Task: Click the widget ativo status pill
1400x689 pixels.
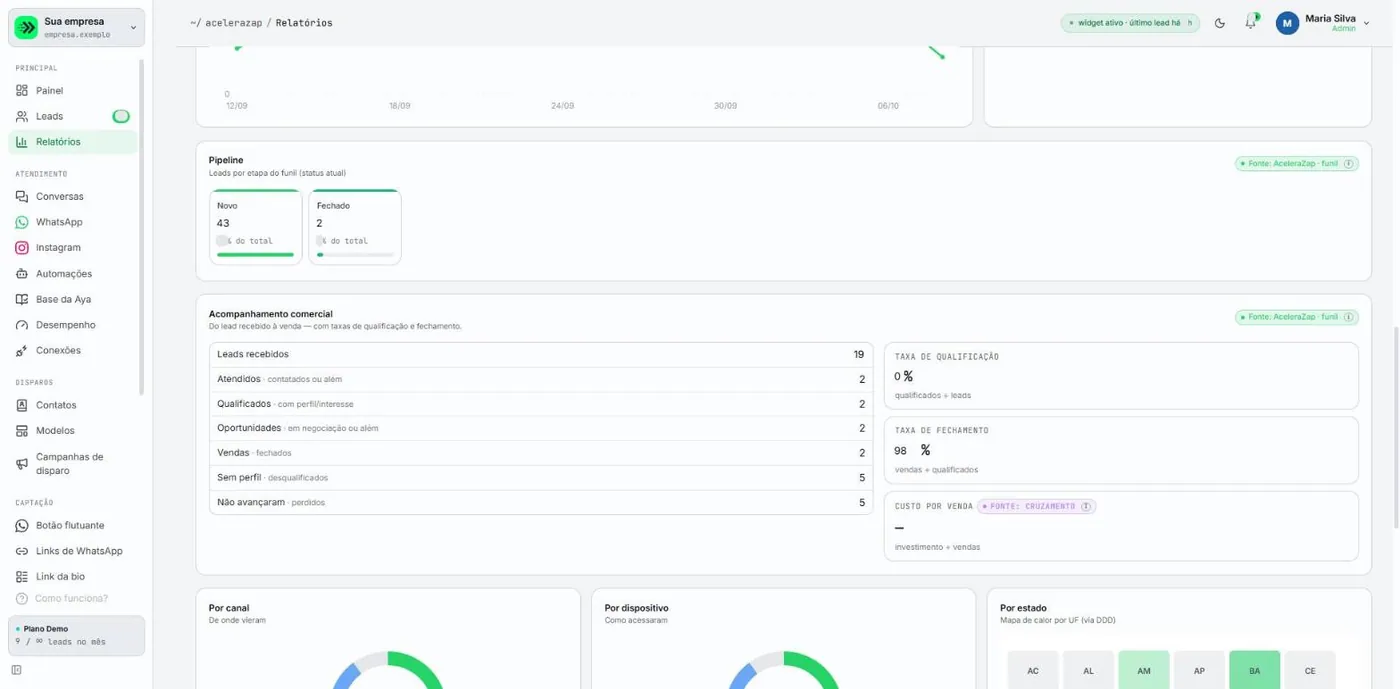Action: click(x=1130, y=23)
